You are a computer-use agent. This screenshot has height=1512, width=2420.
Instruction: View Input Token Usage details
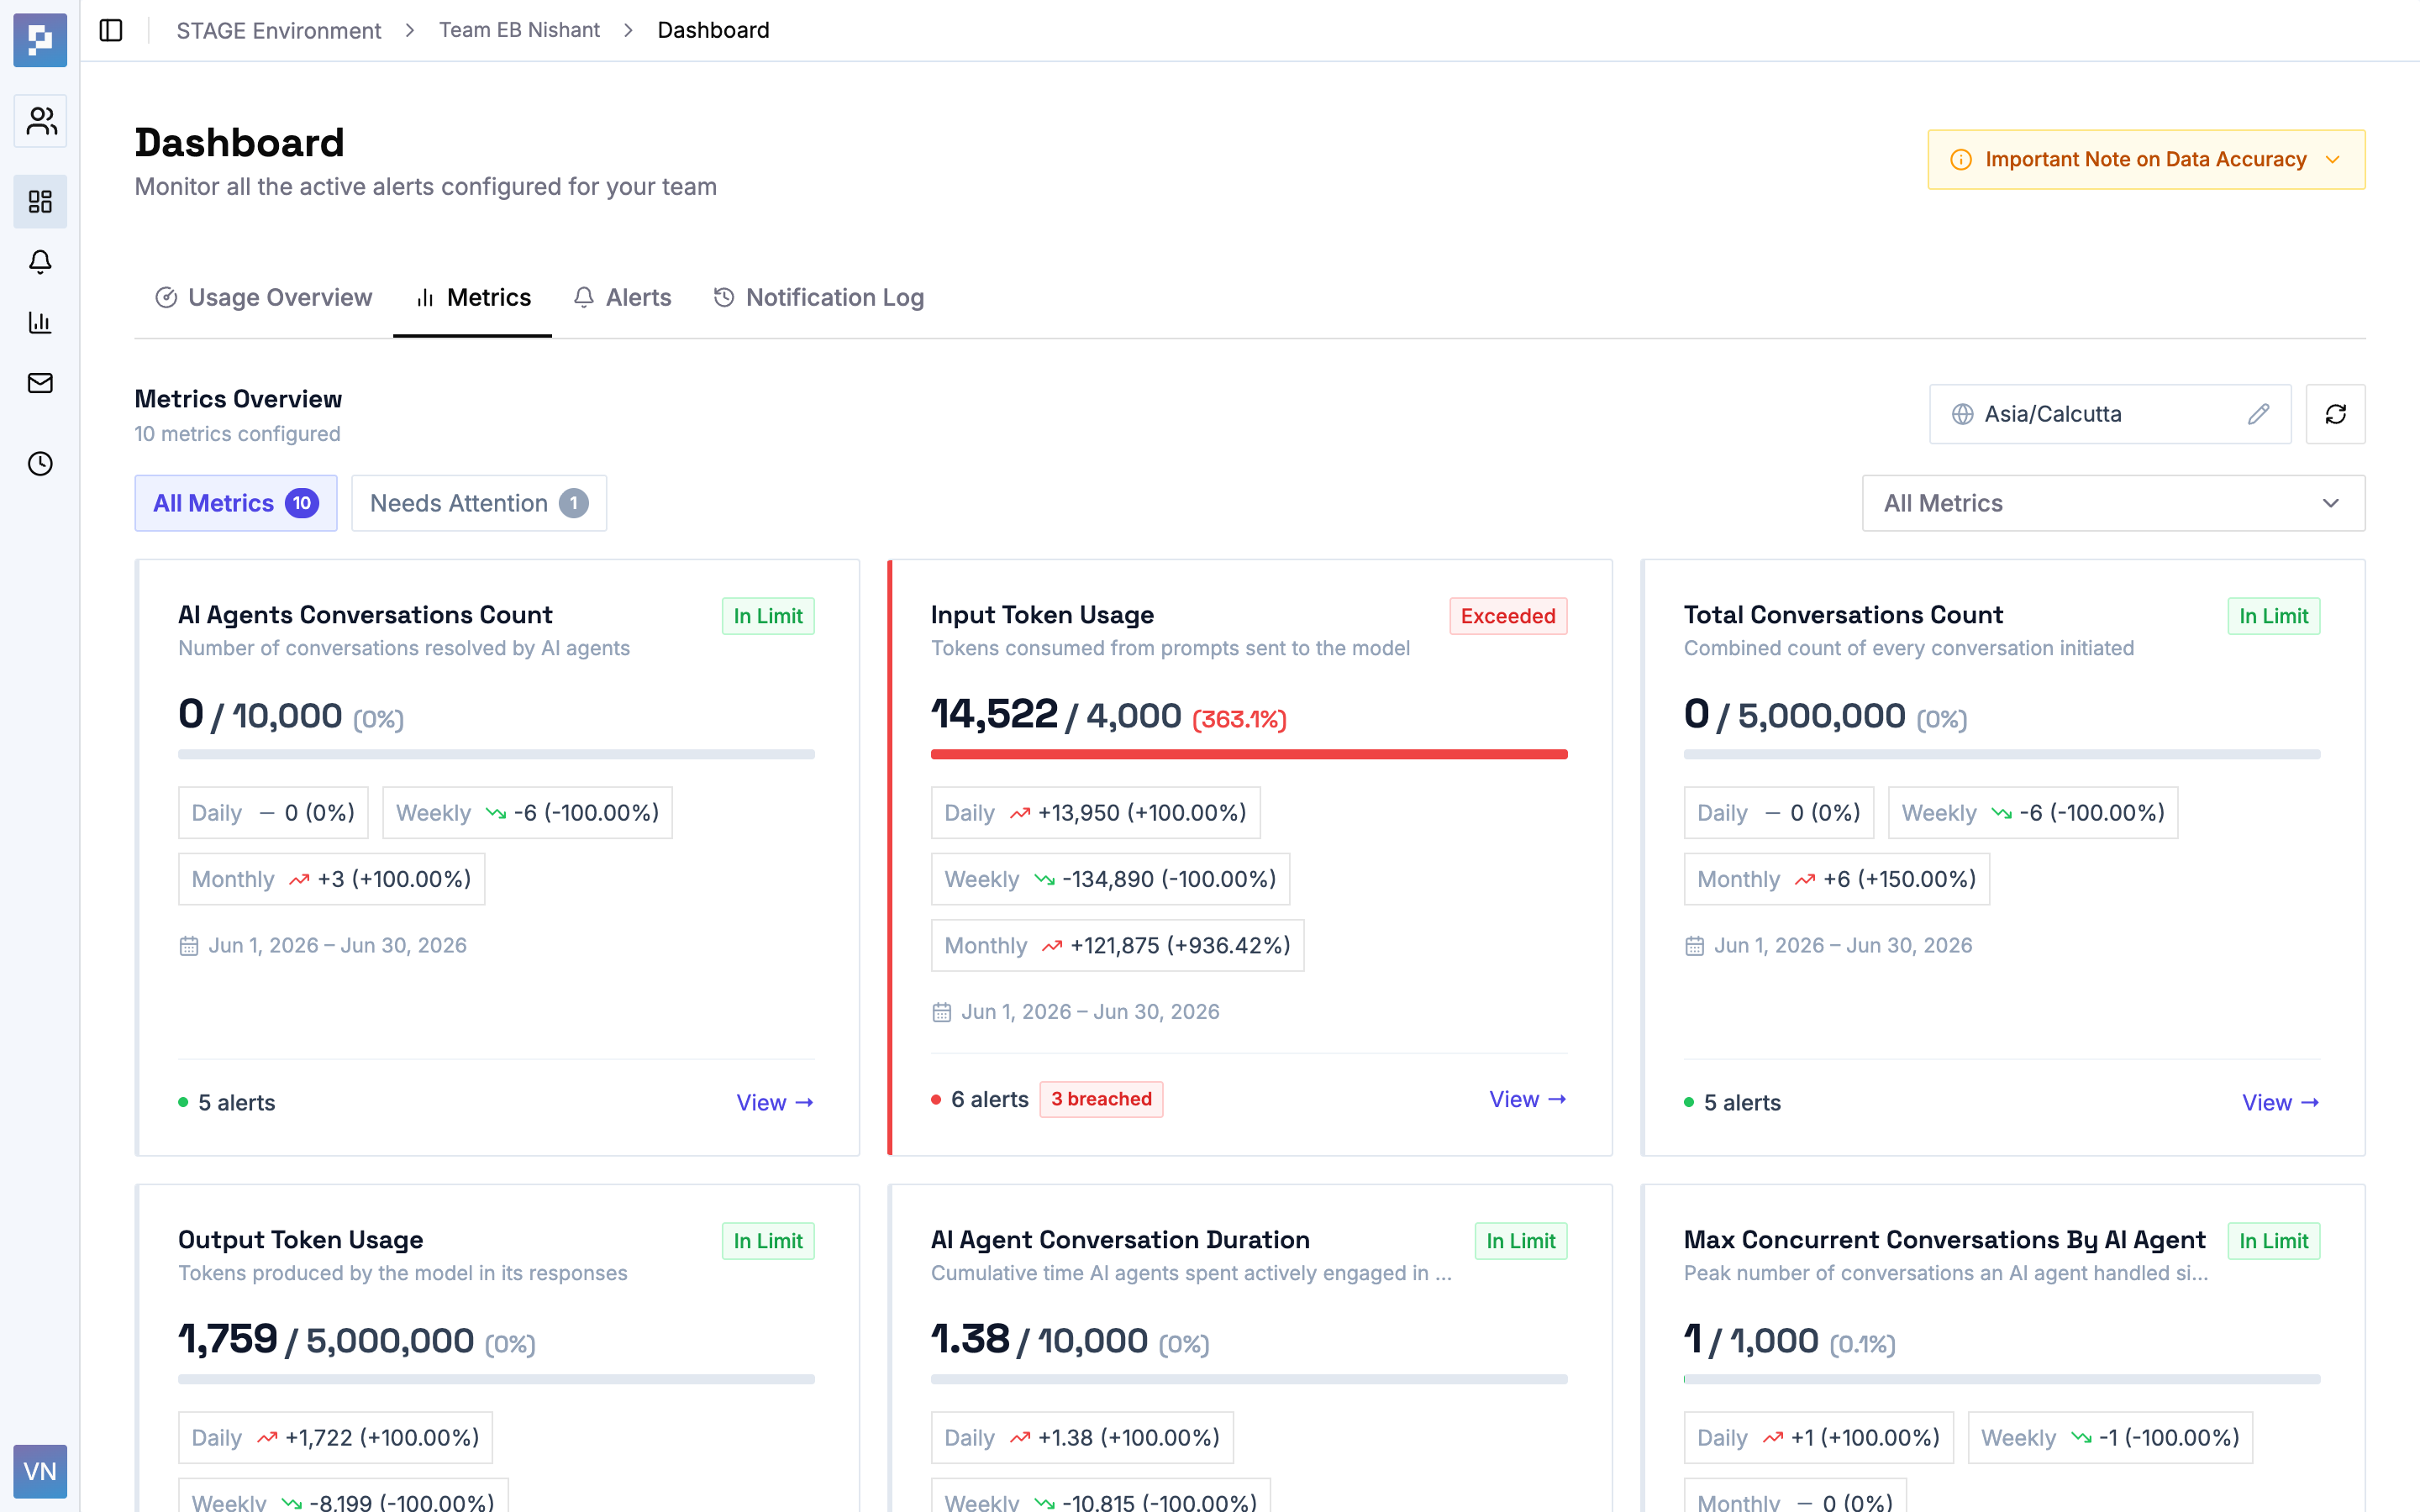[1528, 1099]
